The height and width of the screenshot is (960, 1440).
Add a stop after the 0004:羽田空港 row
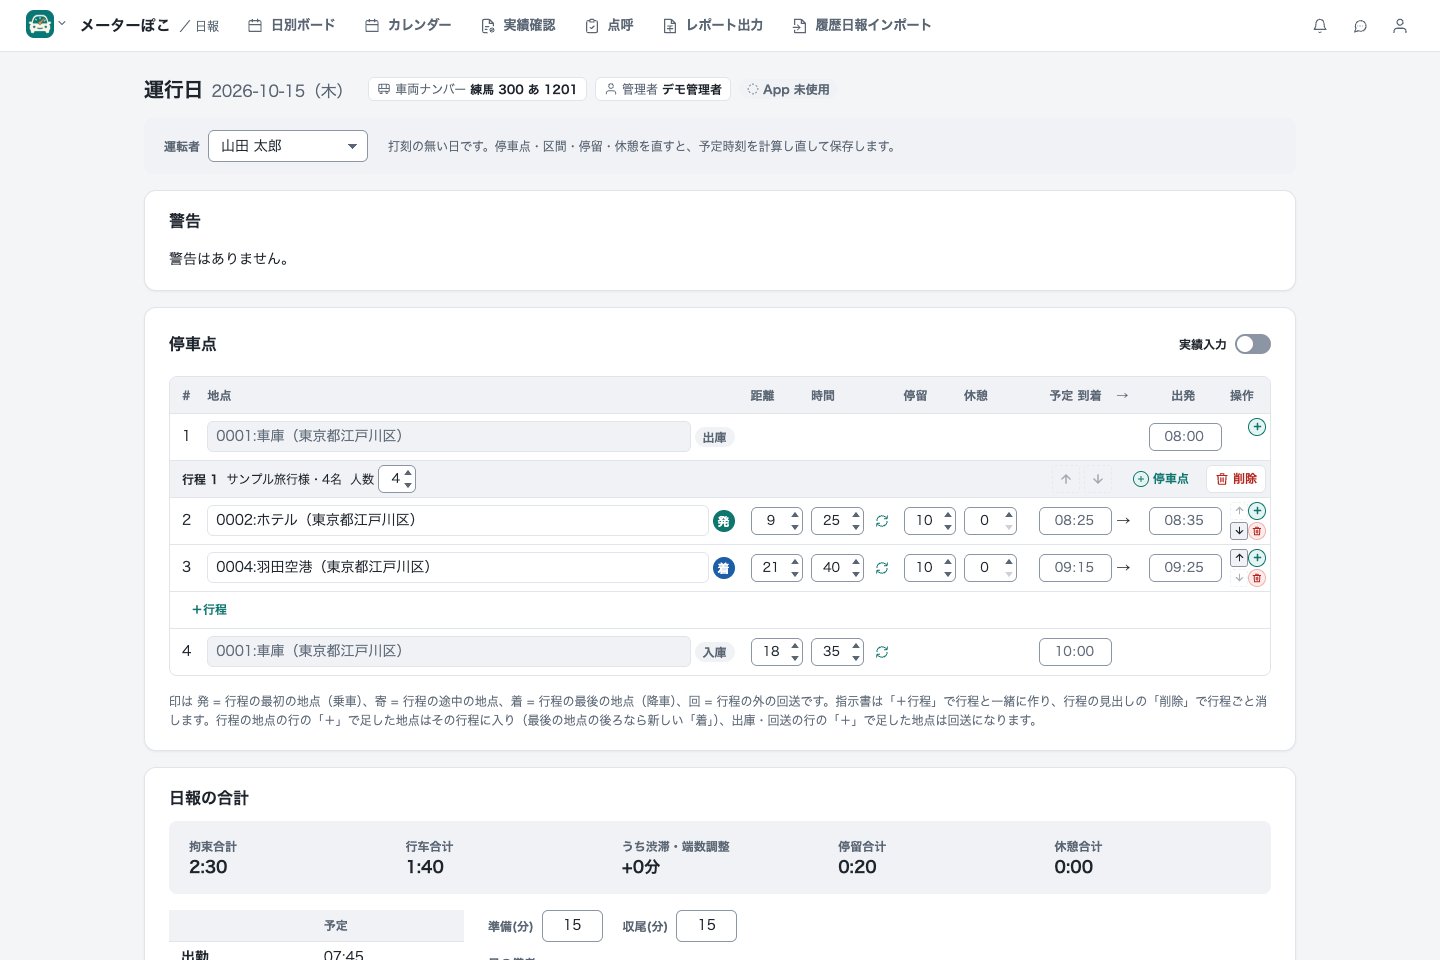click(x=1257, y=558)
